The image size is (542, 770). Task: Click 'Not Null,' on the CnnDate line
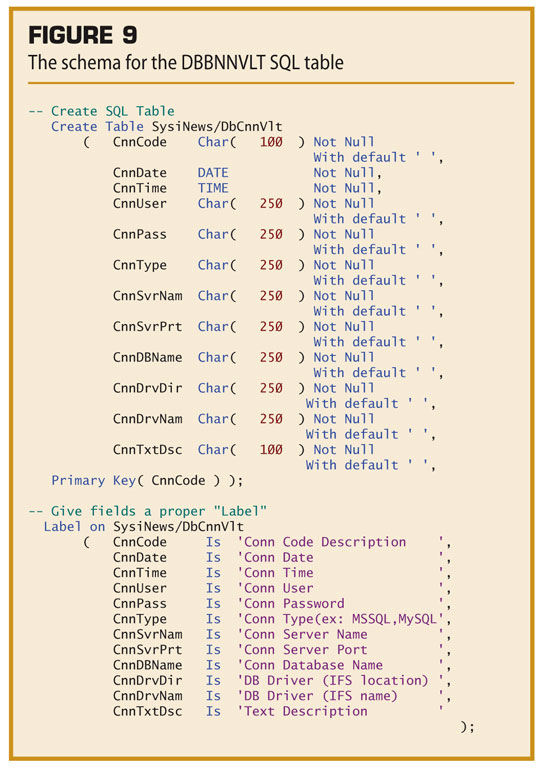[x=347, y=173]
